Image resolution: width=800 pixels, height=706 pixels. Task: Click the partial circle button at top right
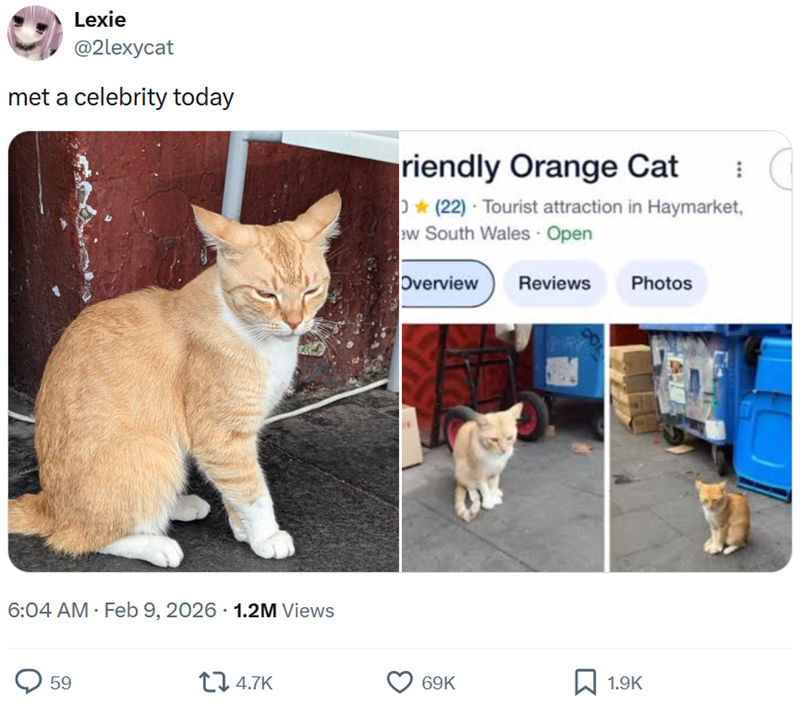(x=782, y=170)
